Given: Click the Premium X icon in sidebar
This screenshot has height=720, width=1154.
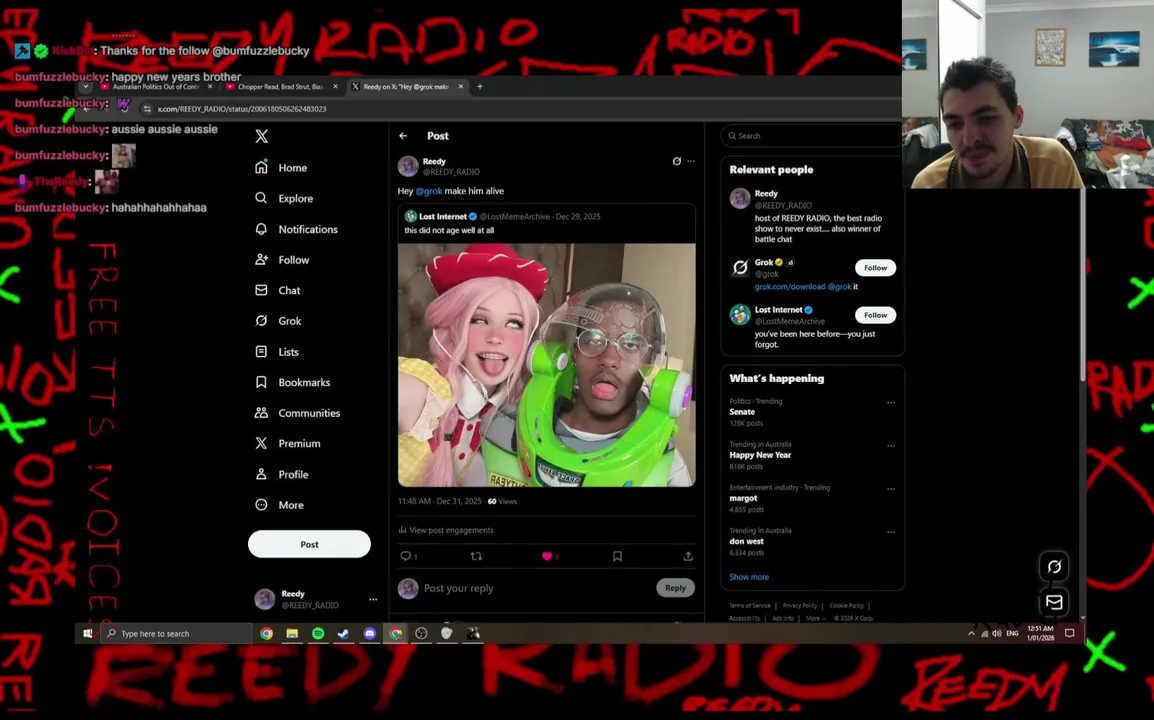Looking at the screenshot, I should pos(261,443).
